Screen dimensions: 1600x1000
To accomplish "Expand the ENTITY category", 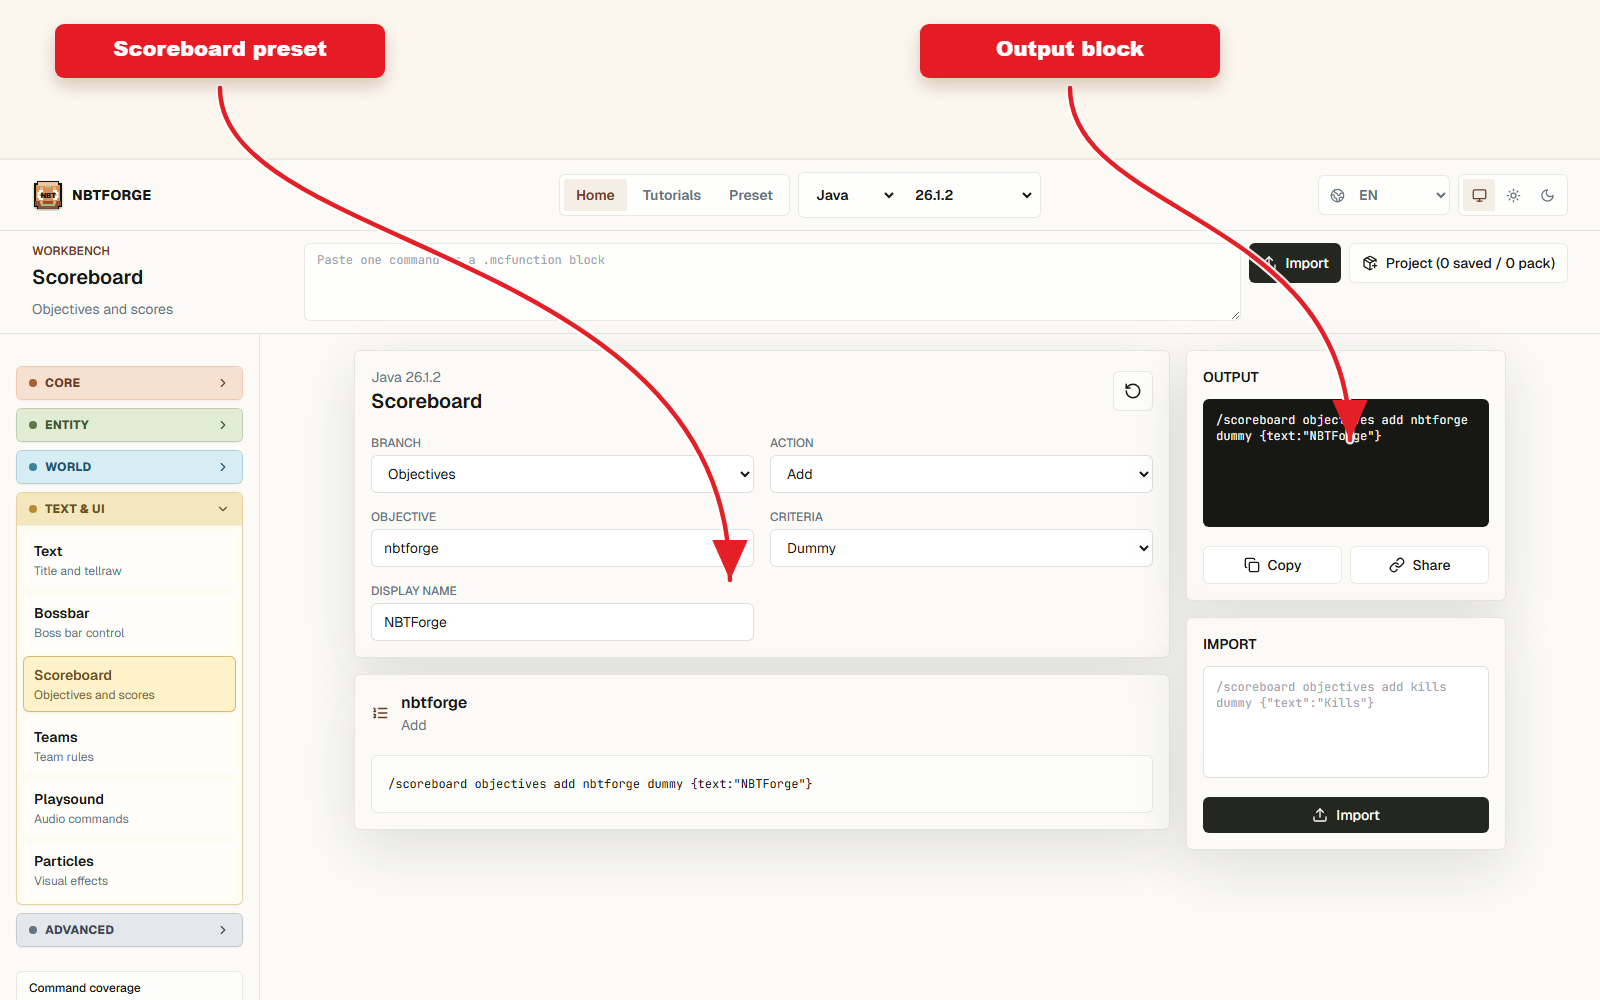I will coord(129,425).
